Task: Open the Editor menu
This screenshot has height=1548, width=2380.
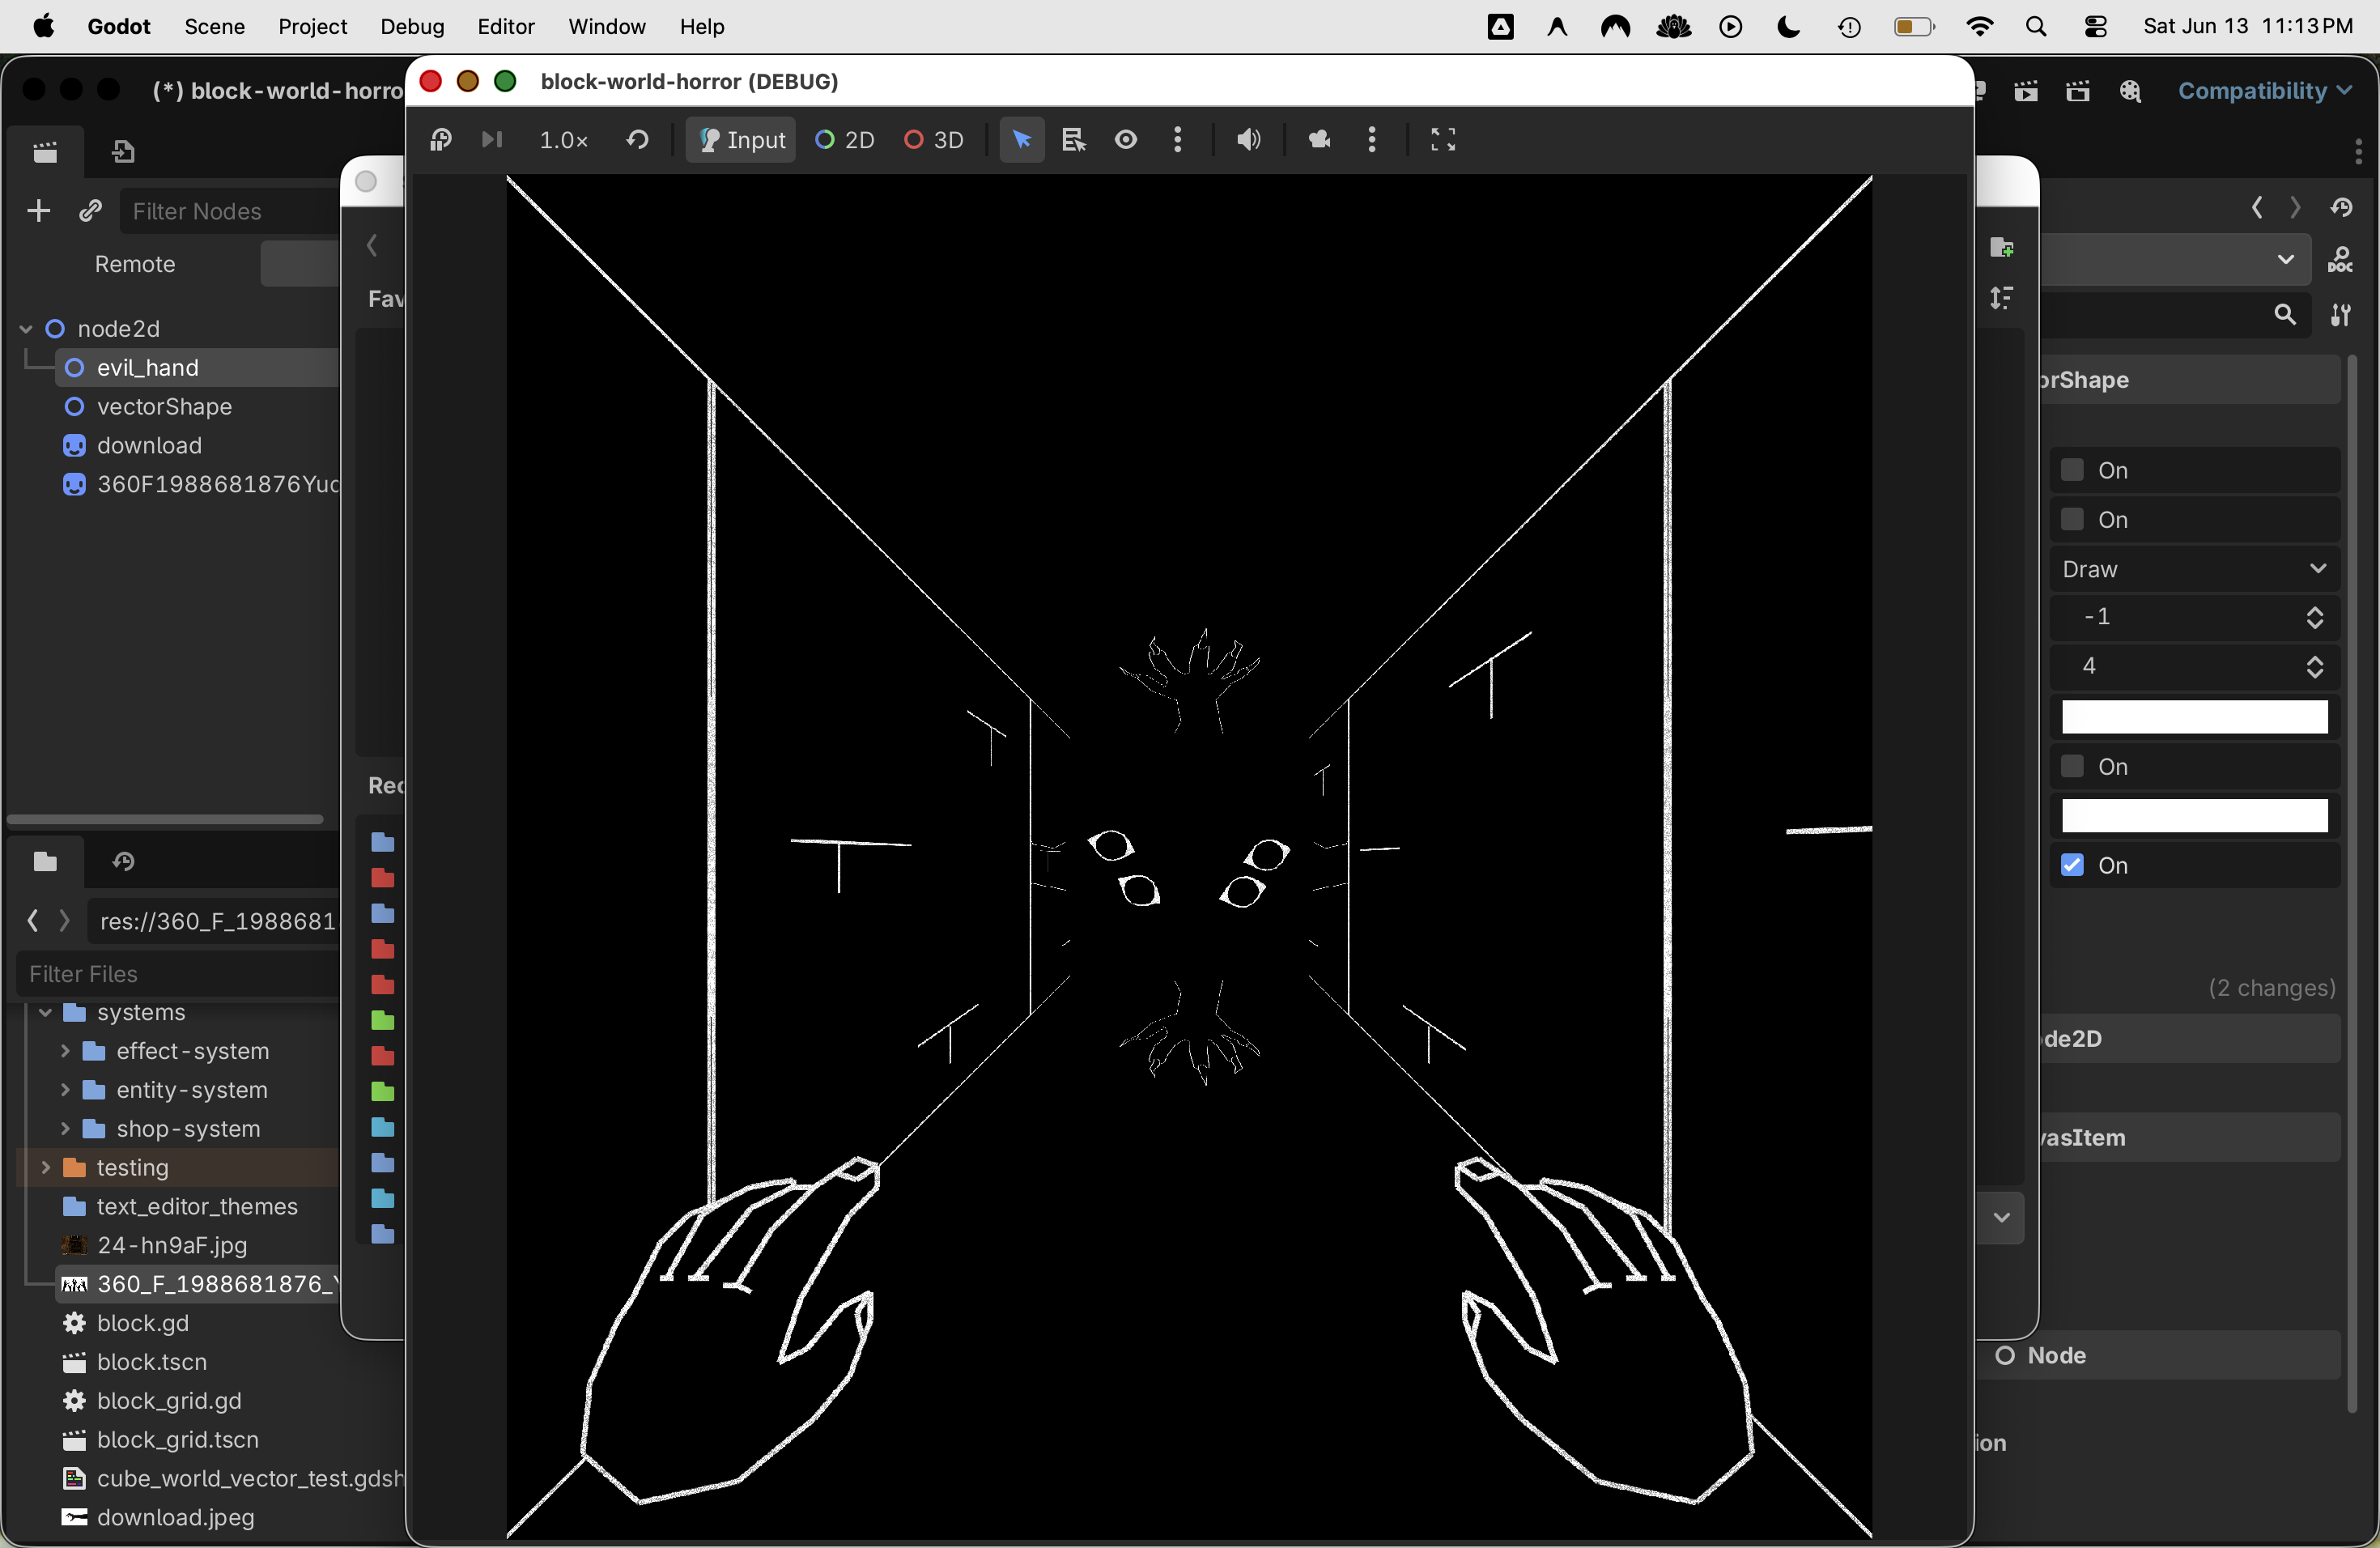Action: 505,27
